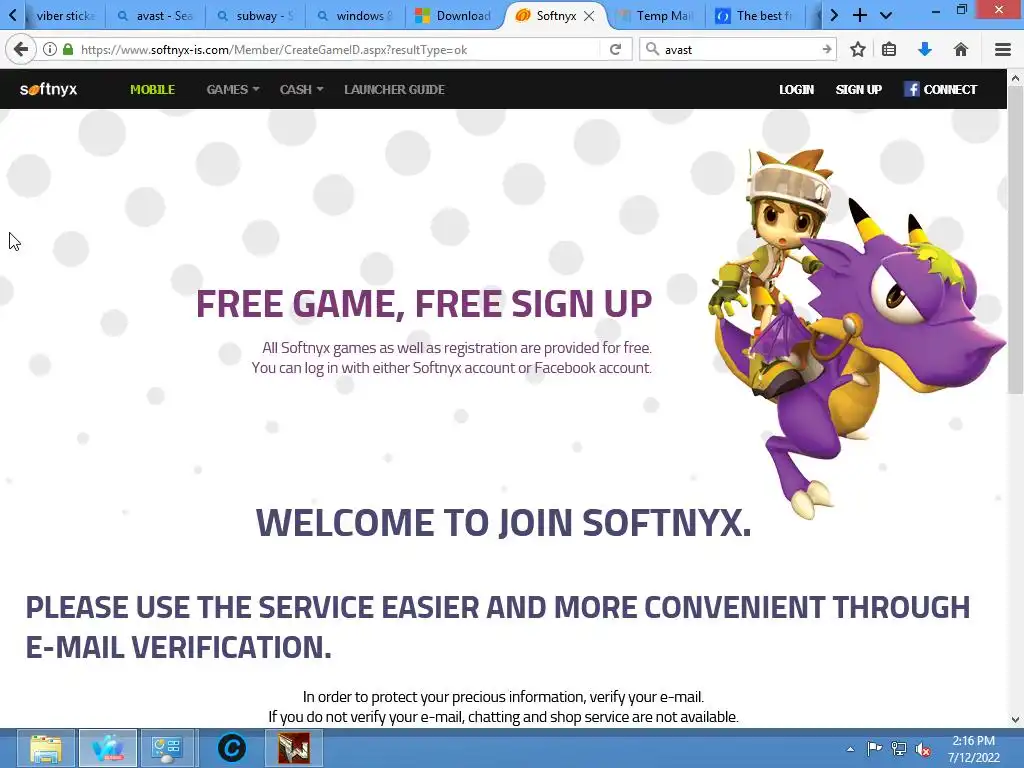This screenshot has height=768, width=1024.
Task: Click LOGIN in site header
Action: [x=796, y=89]
